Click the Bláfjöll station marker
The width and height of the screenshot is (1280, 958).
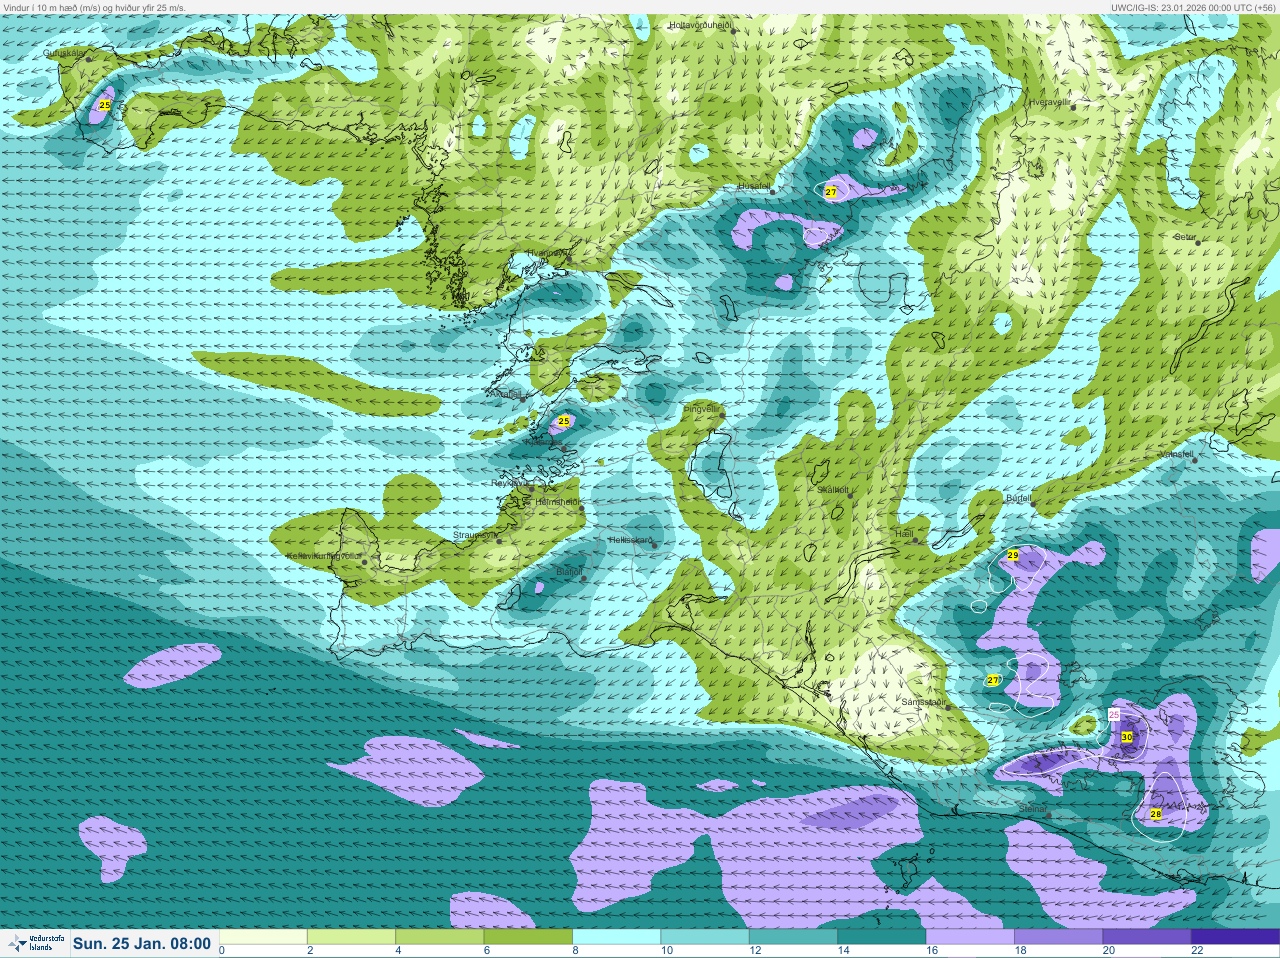pos(584,578)
